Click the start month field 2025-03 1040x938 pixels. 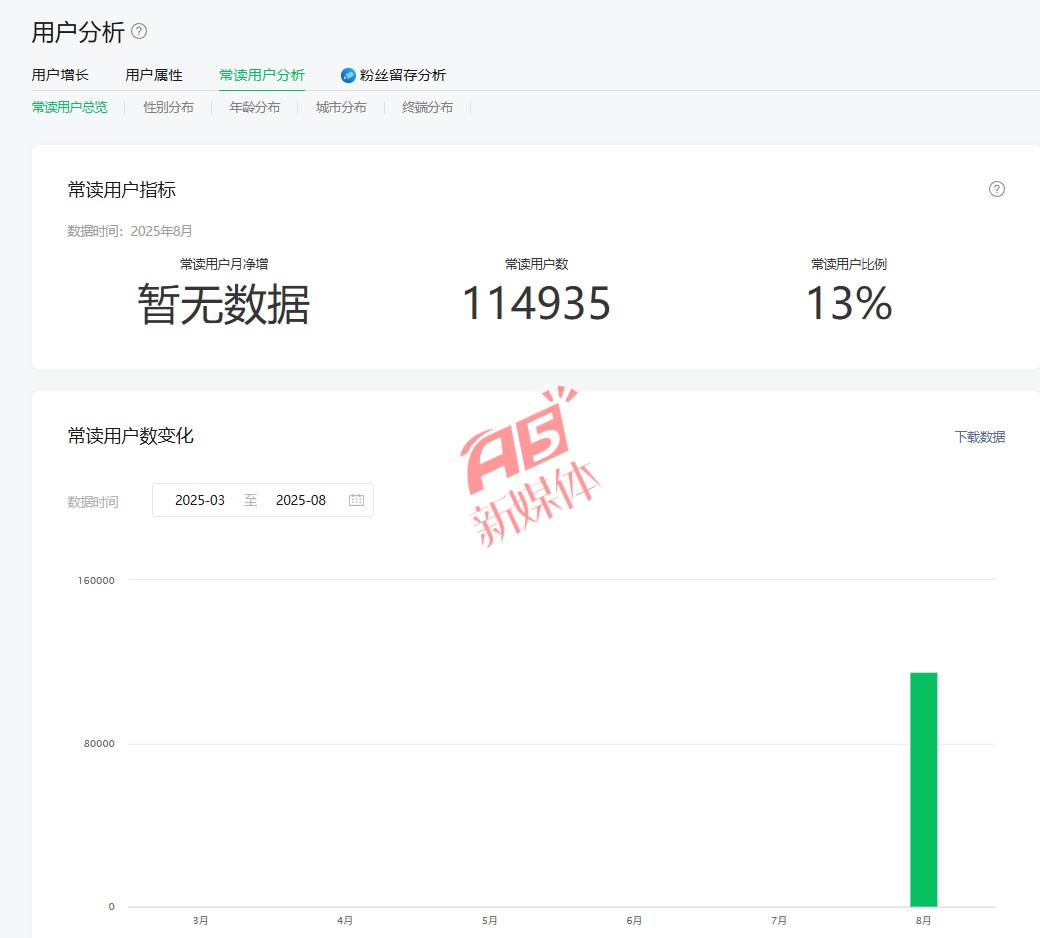tap(200, 500)
